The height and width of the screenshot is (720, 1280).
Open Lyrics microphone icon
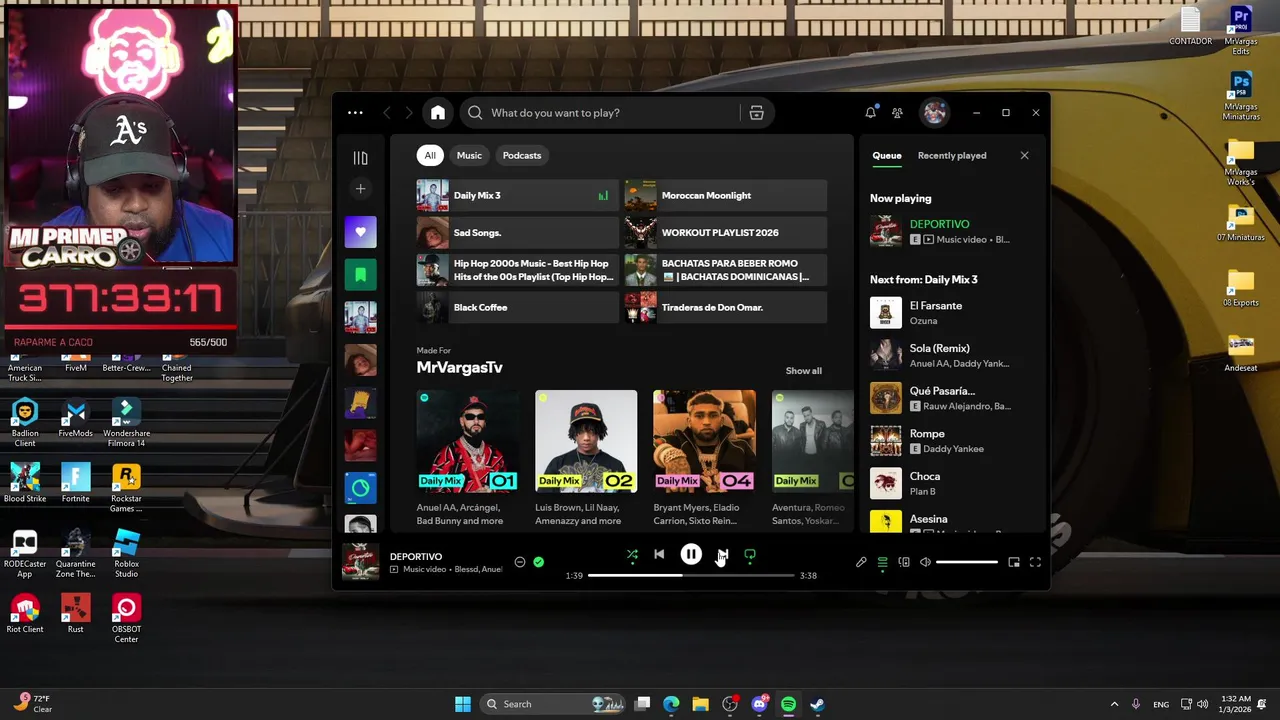861,562
